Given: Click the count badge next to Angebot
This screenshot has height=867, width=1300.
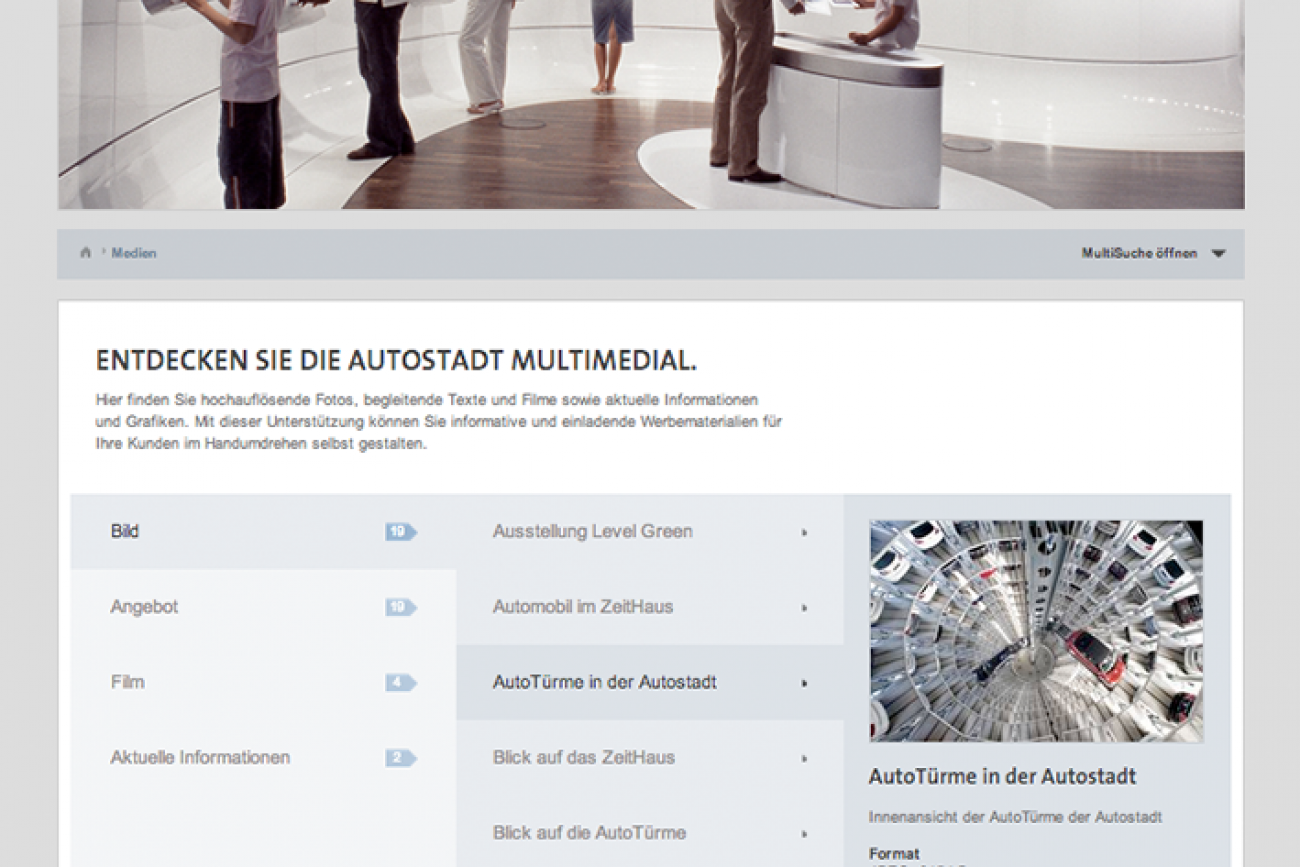Looking at the screenshot, I should [400, 607].
